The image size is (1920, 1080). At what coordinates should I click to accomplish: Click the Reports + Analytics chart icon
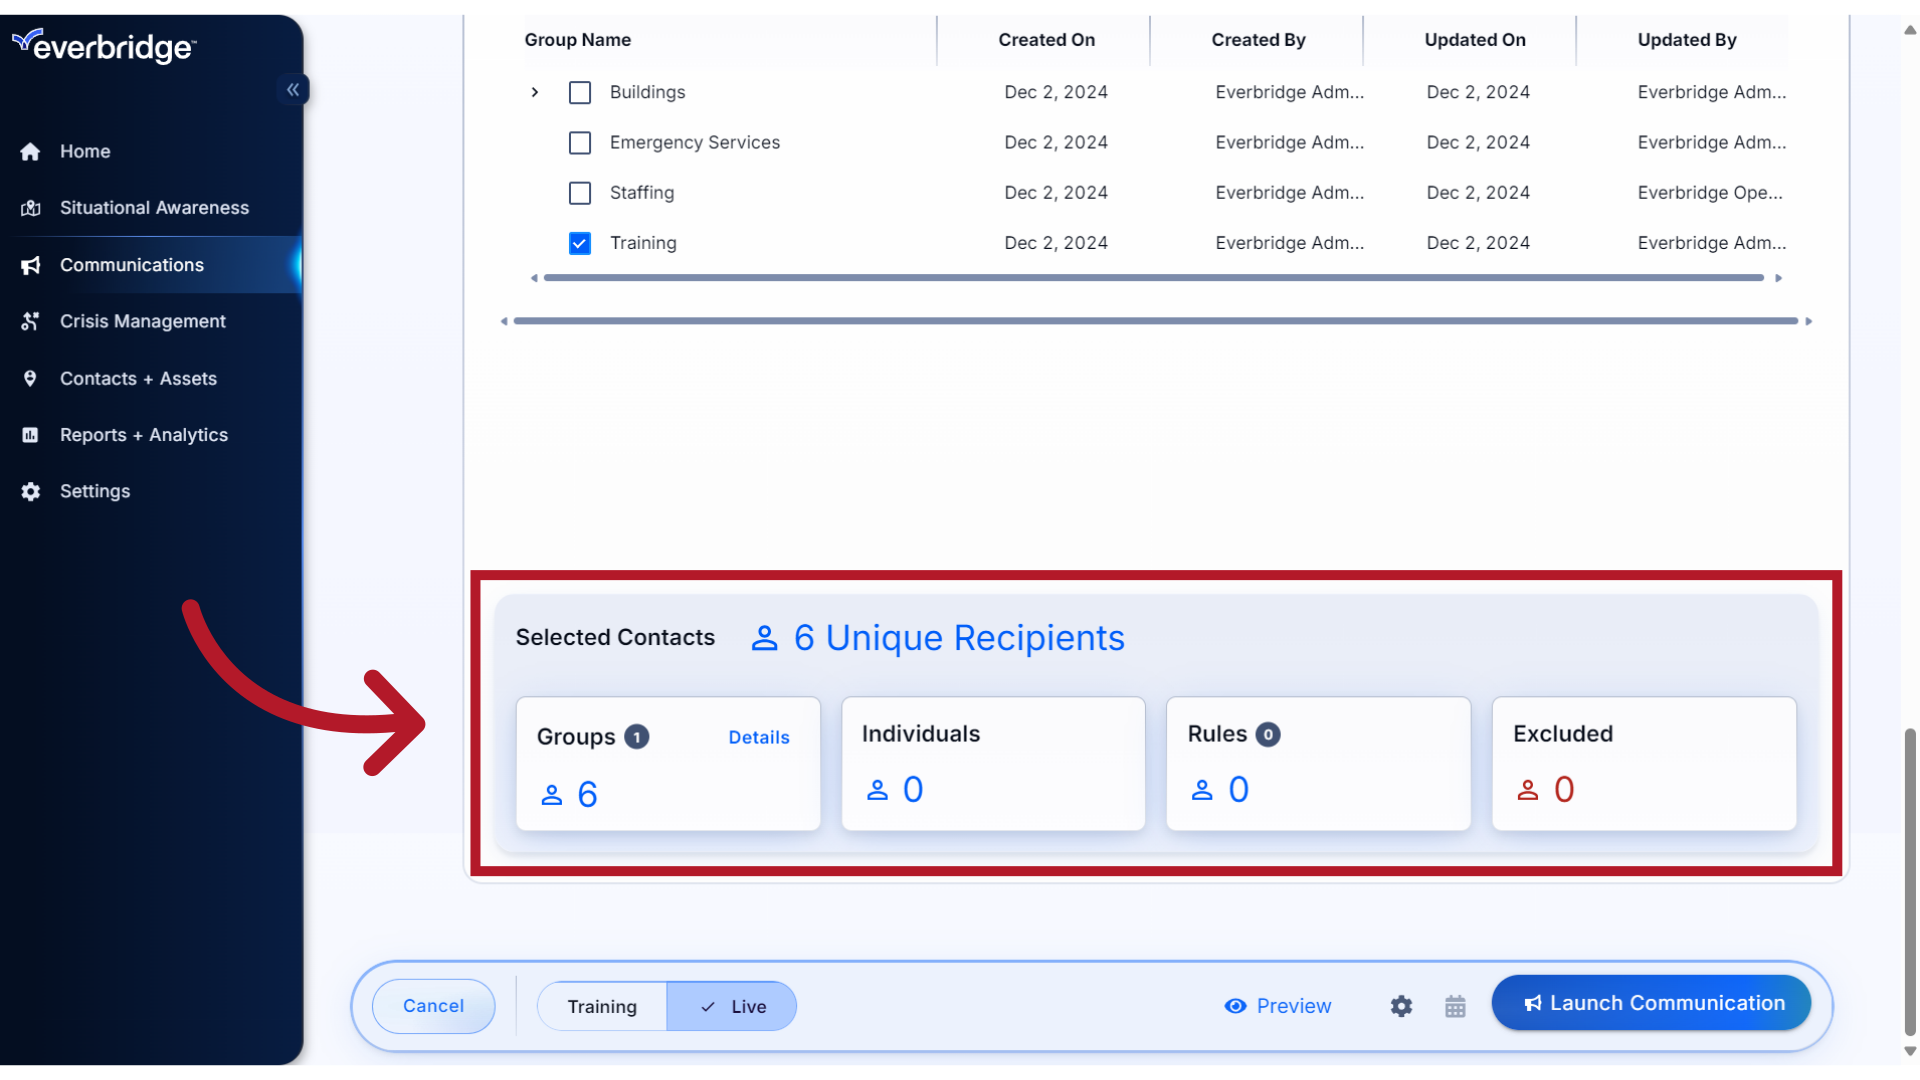30,435
